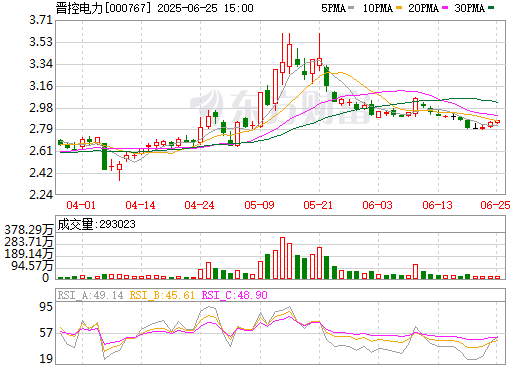Click the 57 RSI axis label

(46, 333)
